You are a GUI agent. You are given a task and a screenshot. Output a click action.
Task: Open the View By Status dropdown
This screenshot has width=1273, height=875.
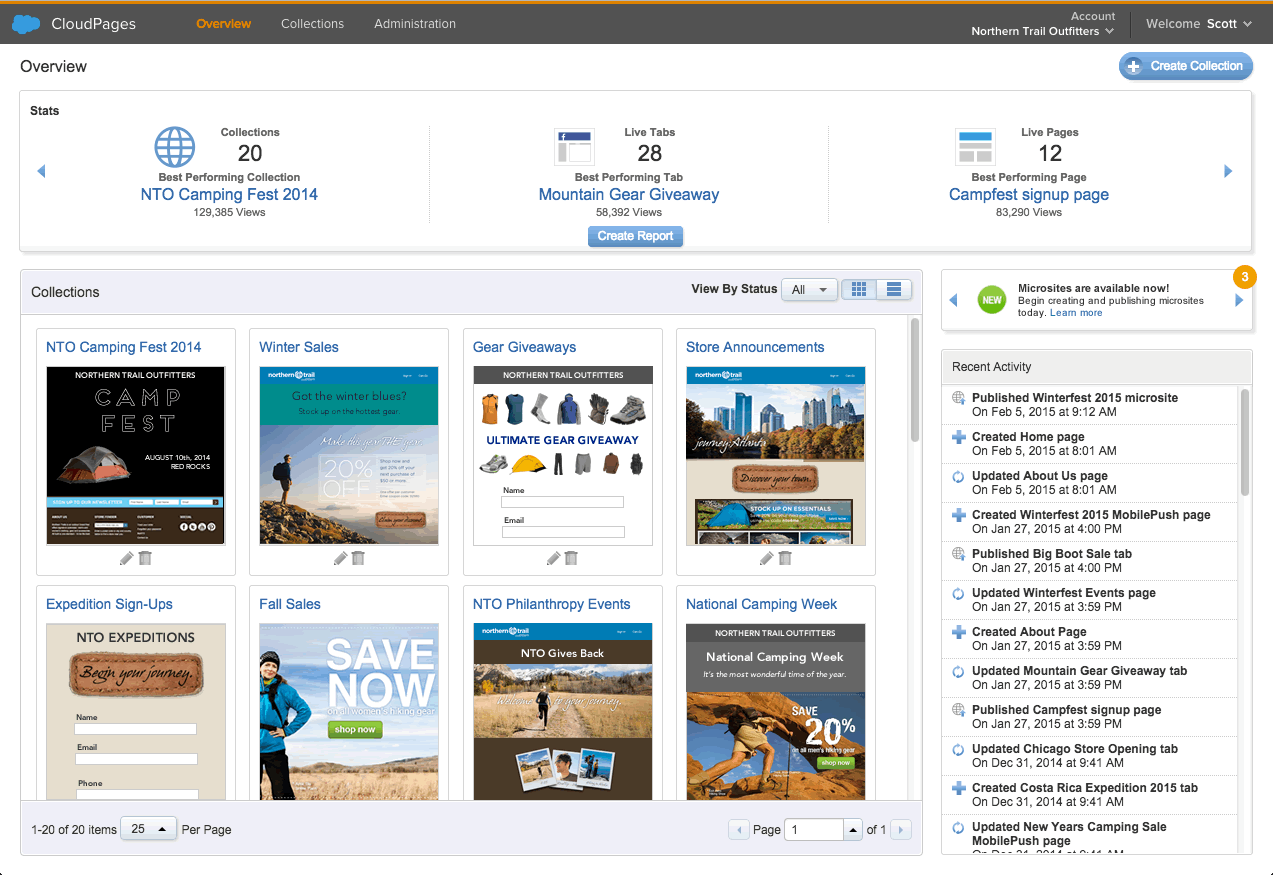pyautogui.click(x=809, y=290)
